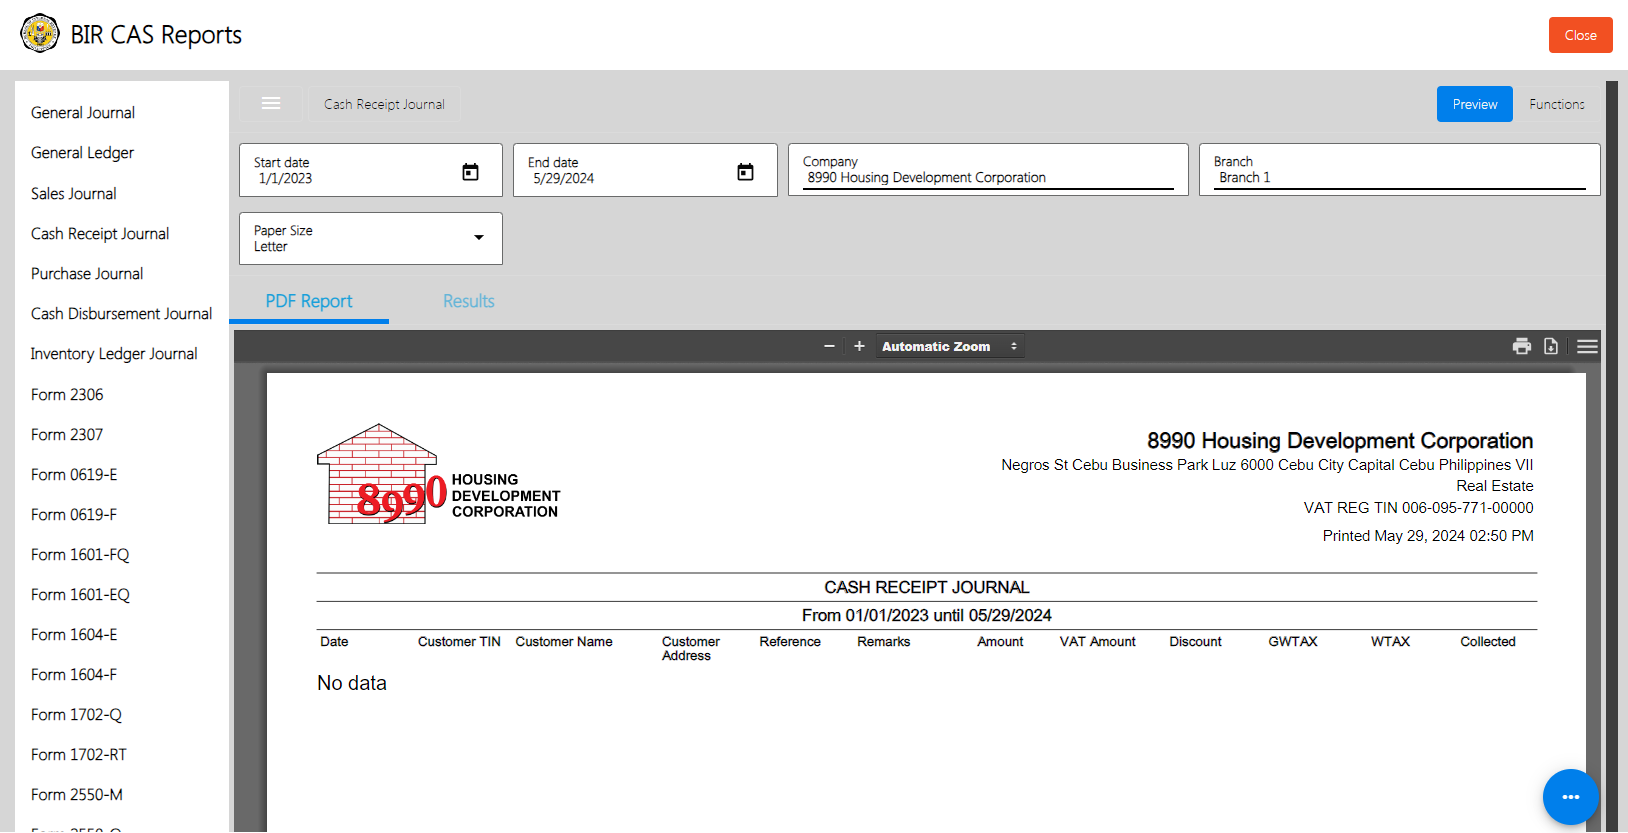Viewport: 1628px width, 833px height.
Task: Select the Company field dropdown
Action: [988, 170]
